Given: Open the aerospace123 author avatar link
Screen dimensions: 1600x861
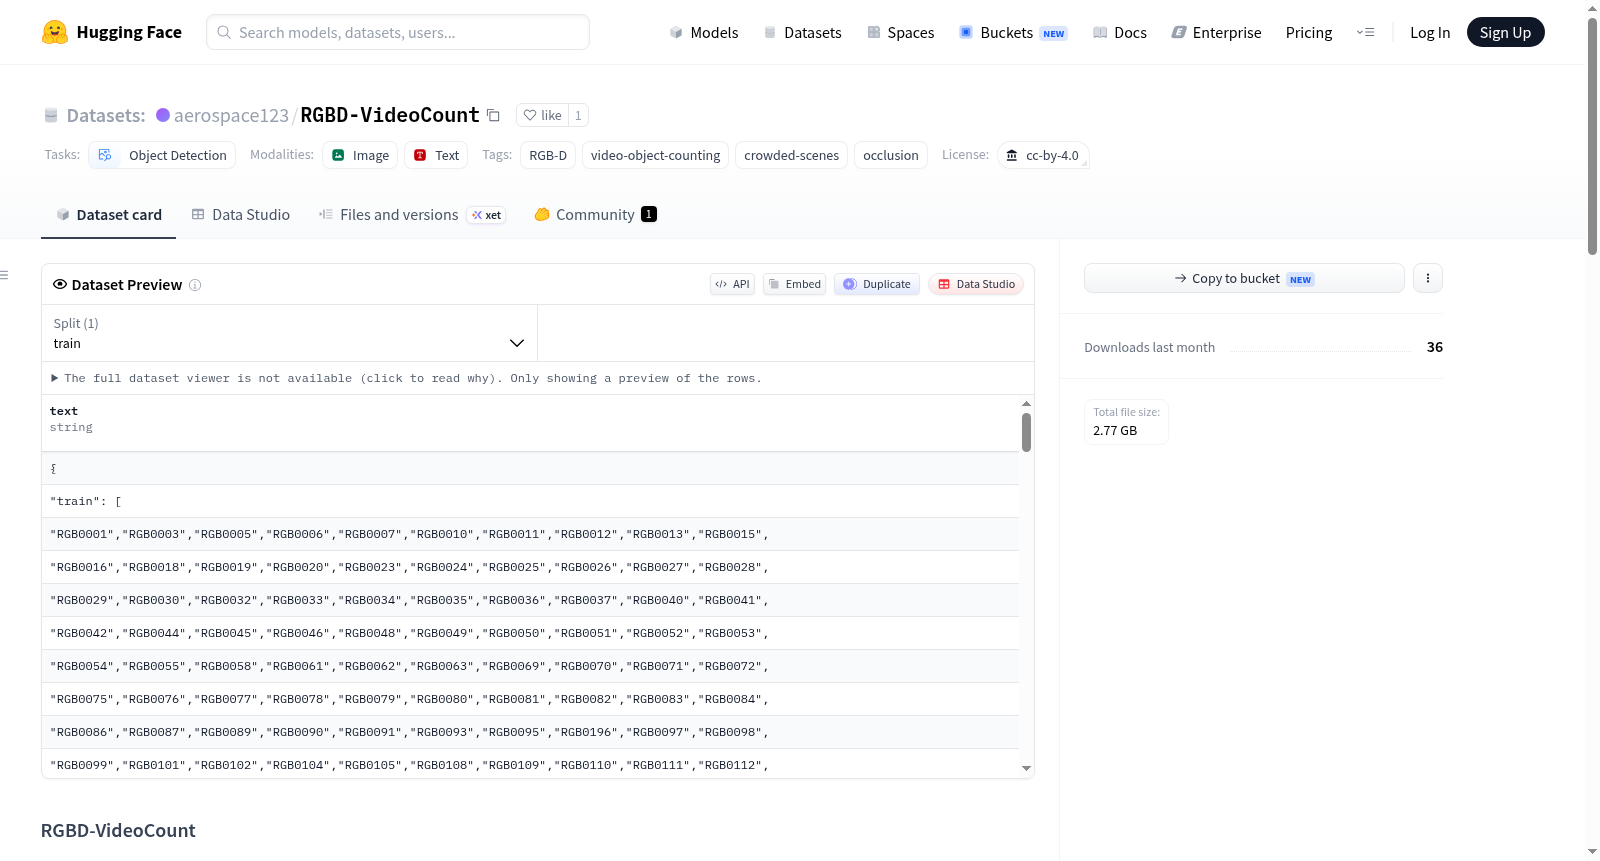Looking at the screenshot, I should point(163,115).
